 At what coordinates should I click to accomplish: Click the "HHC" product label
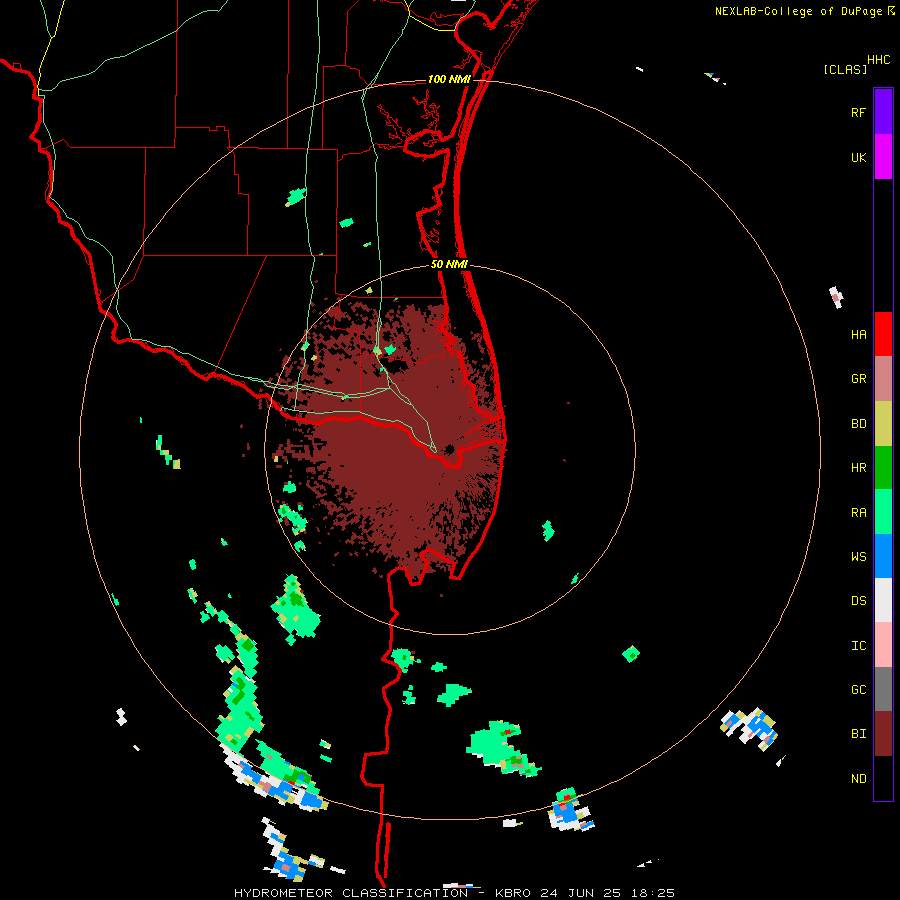878,60
